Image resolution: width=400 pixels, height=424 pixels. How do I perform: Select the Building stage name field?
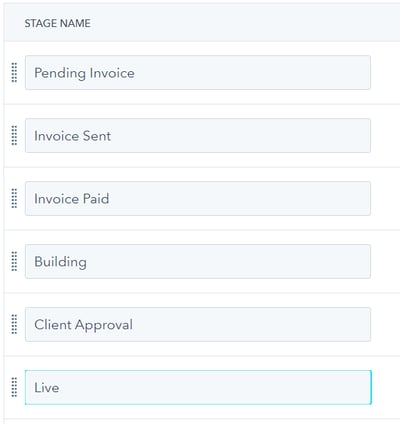[198, 262]
